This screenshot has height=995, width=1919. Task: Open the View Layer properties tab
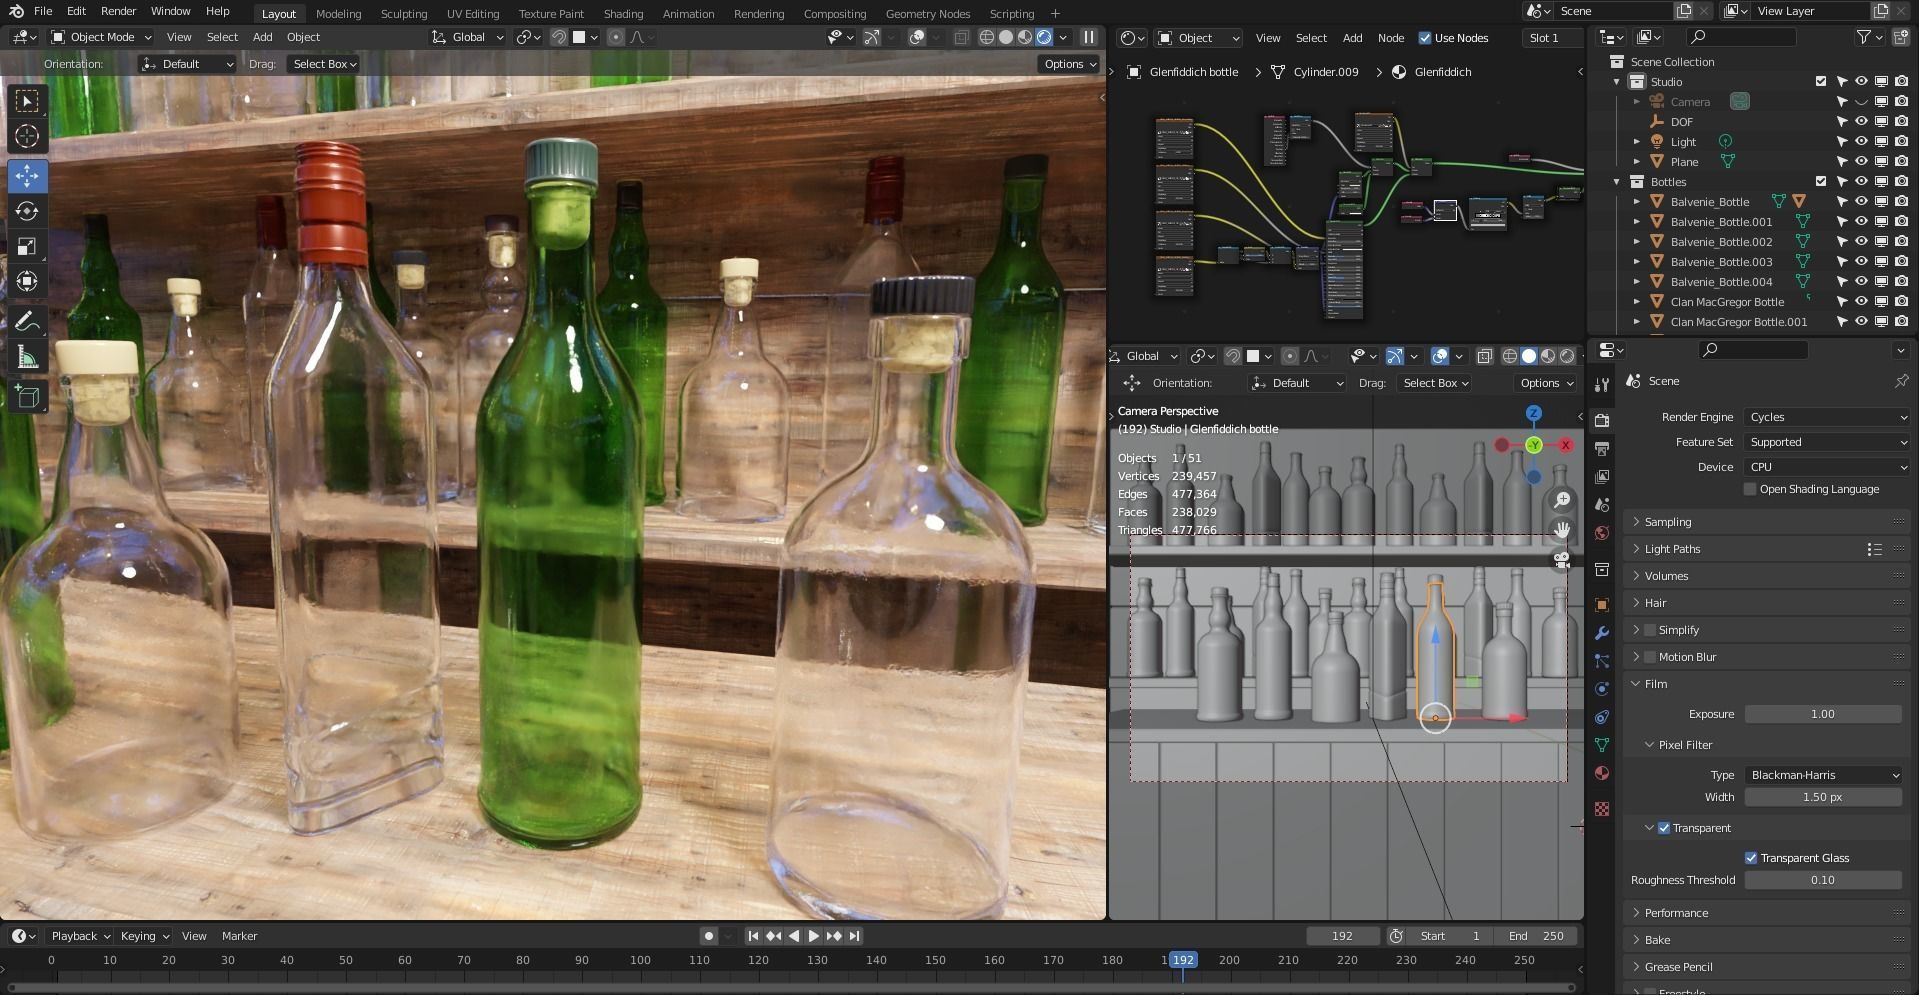1602,477
